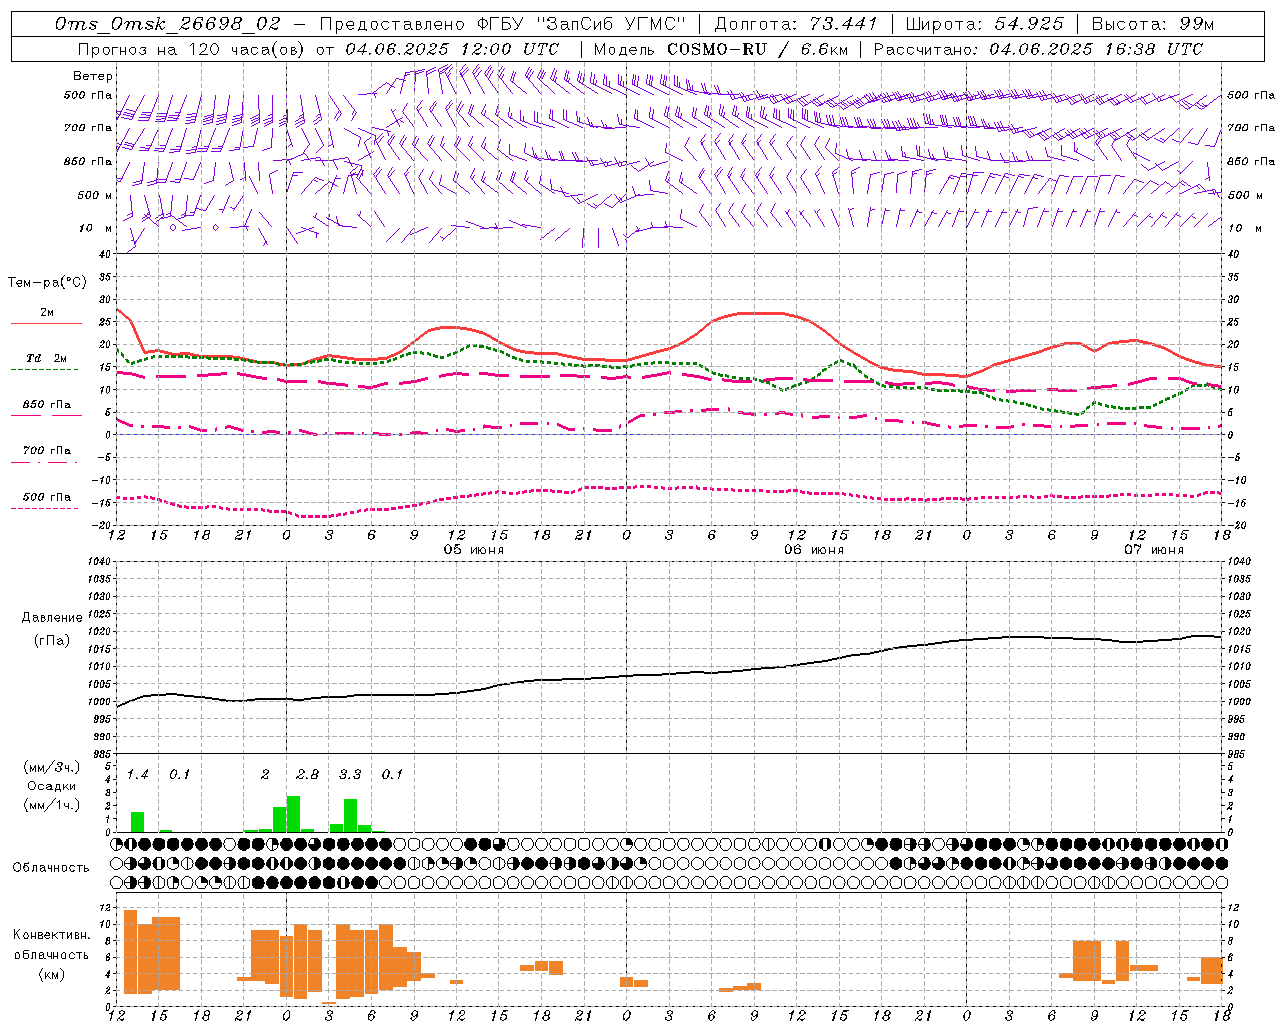Viewport: 1280px width, 1024px height.
Task: Click the Осадки panel label
Action: (52, 786)
